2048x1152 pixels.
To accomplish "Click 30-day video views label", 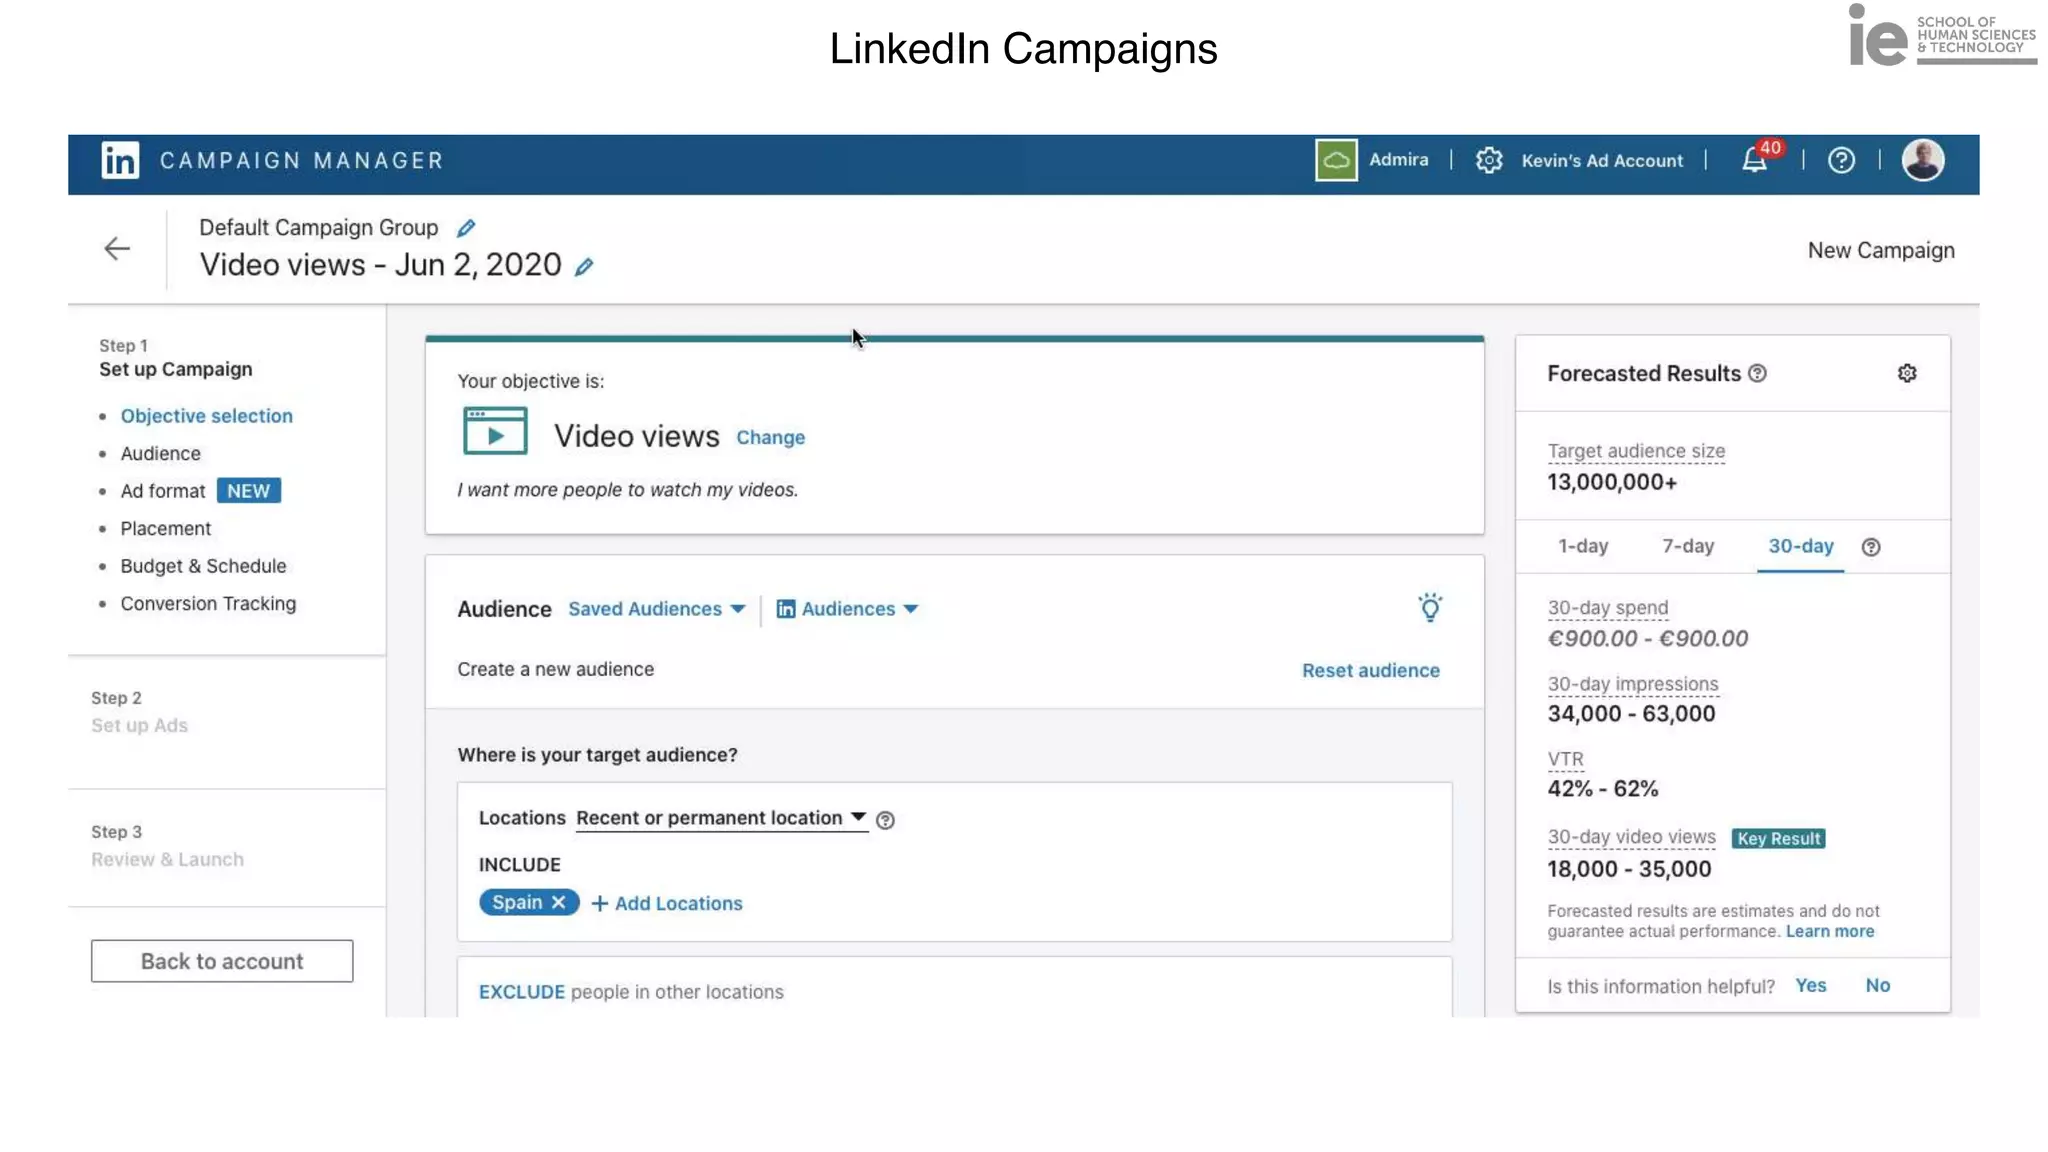I will pyautogui.click(x=1632, y=837).
